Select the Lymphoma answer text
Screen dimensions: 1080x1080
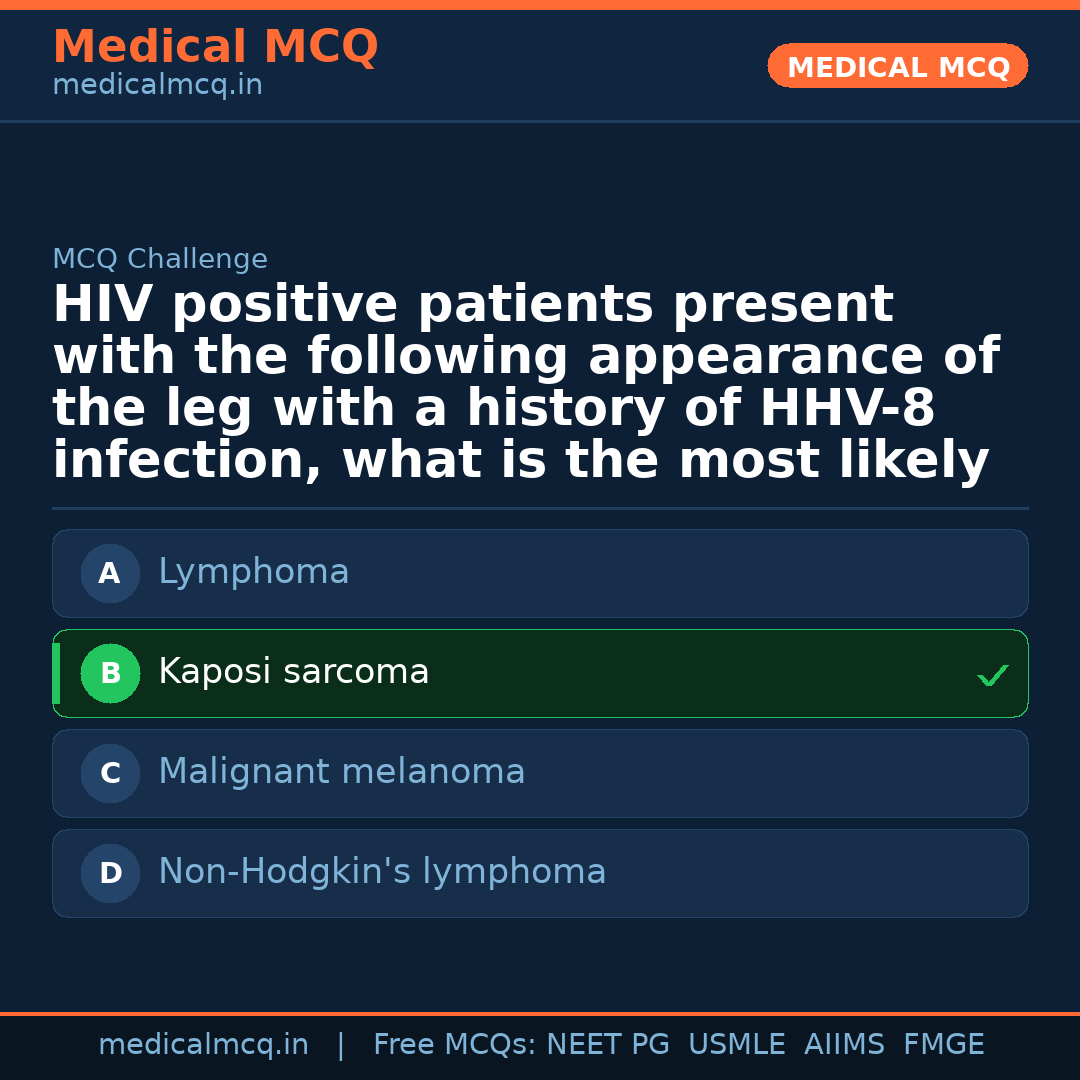click(254, 572)
